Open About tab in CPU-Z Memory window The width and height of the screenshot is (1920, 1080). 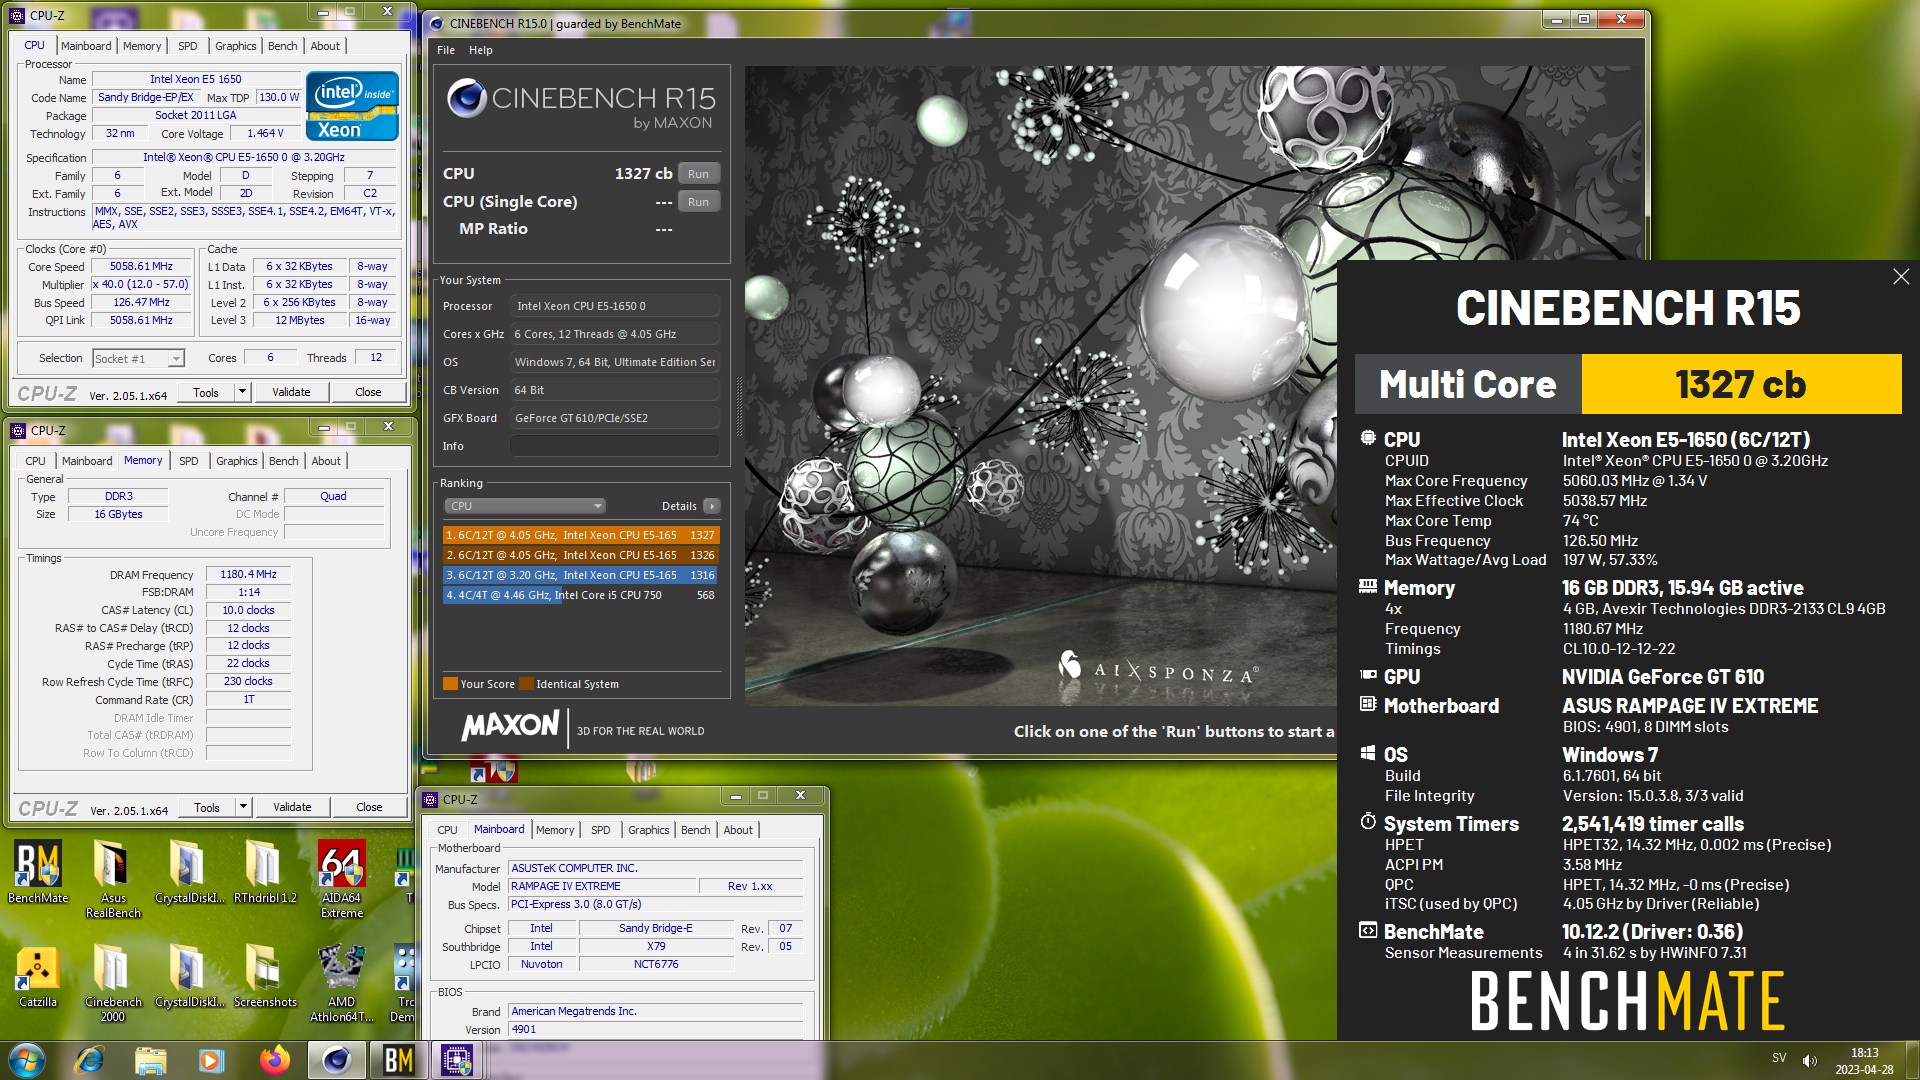[326, 461]
